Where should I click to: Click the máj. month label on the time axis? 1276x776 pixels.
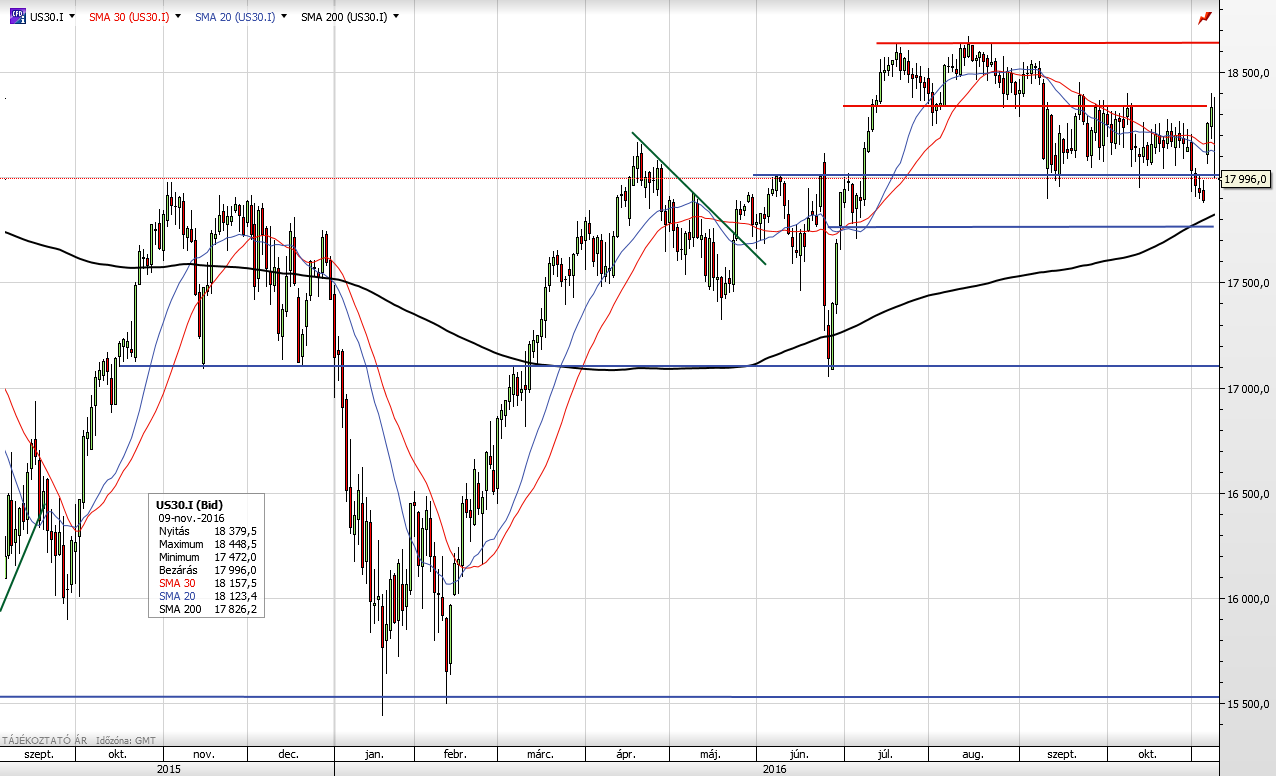click(x=712, y=754)
